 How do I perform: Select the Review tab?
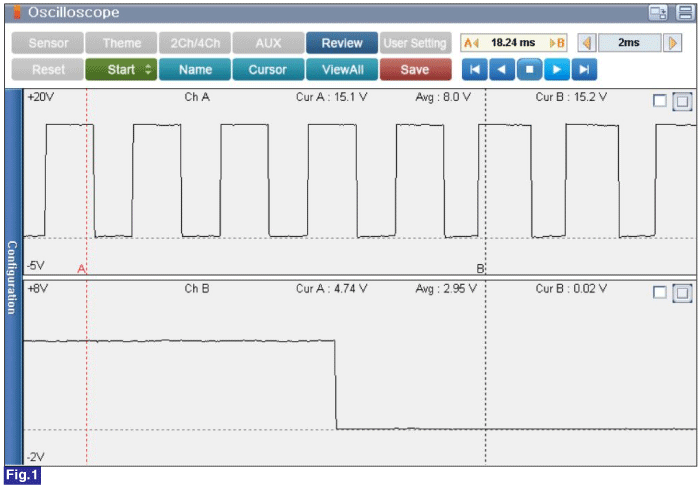pyautogui.click(x=342, y=43)
